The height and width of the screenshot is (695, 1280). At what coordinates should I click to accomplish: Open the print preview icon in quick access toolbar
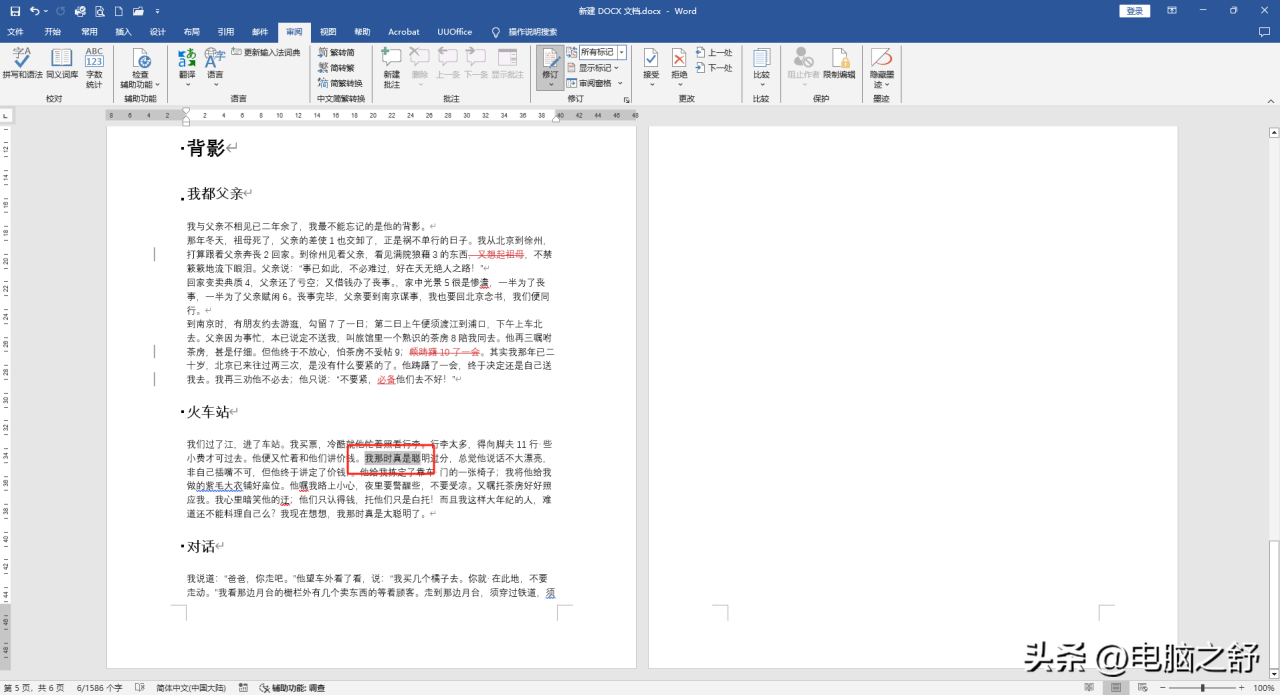point(98,10)
